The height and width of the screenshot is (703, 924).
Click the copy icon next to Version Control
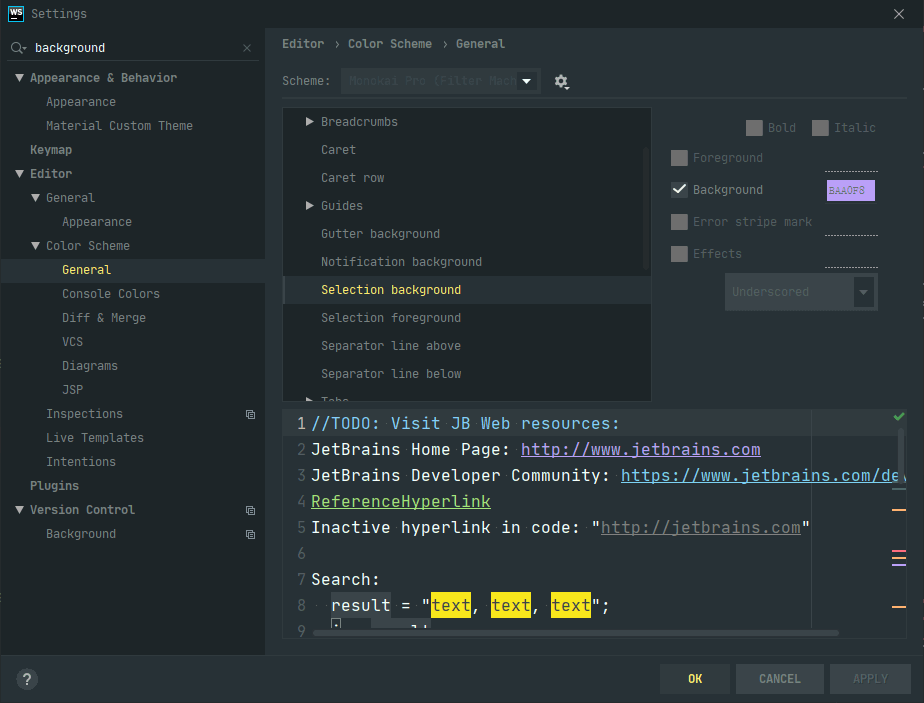[x=250, y=510]
